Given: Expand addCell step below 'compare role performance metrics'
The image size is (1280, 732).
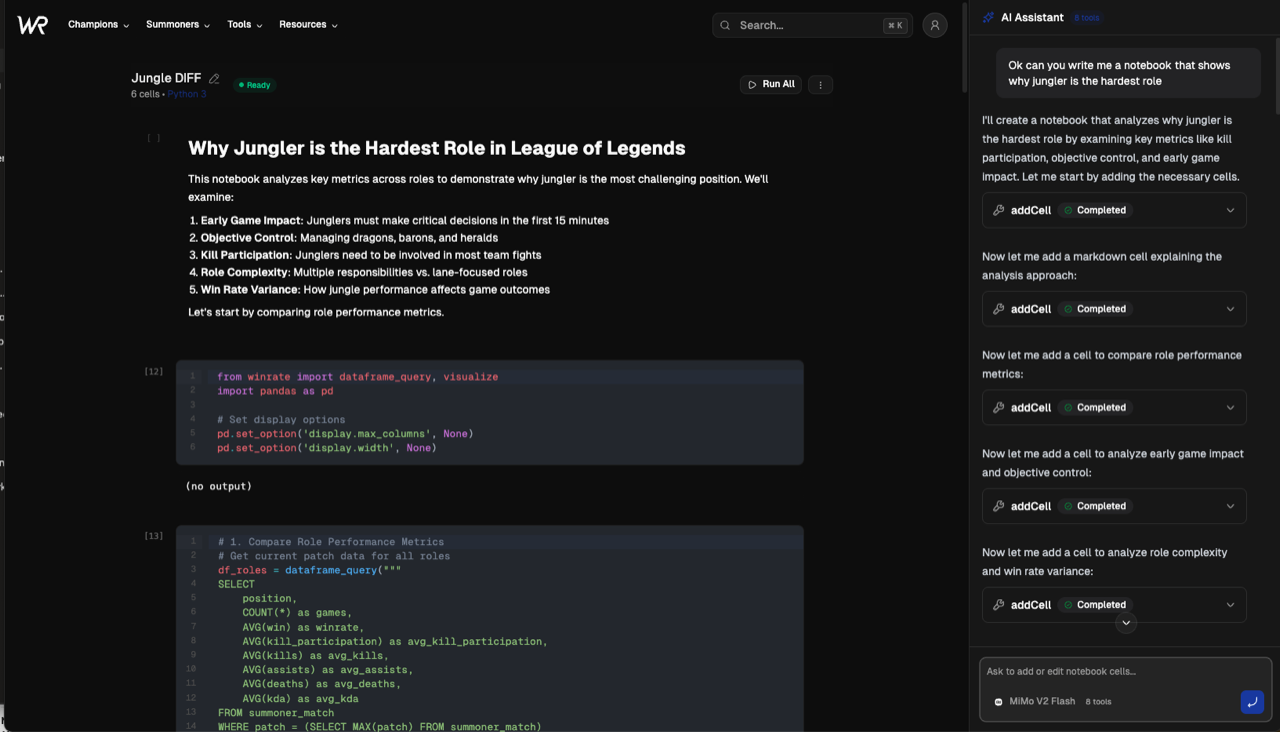Looking at the screenshot, I should [x=1114, y=407].
